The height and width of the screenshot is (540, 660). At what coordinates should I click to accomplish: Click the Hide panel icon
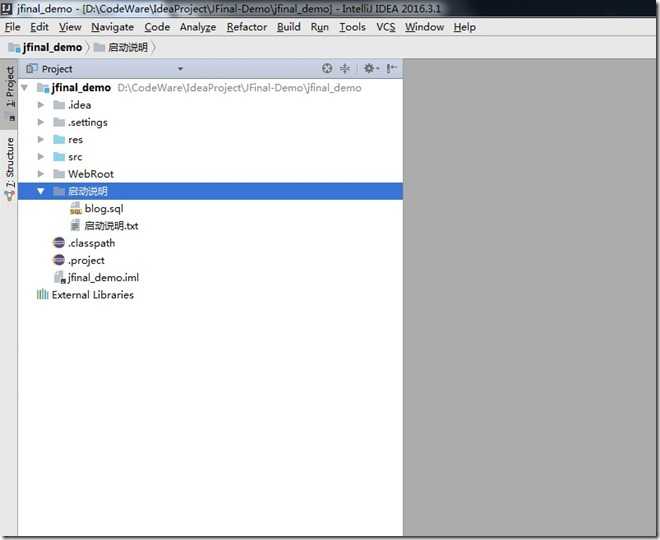click(391, 68)
